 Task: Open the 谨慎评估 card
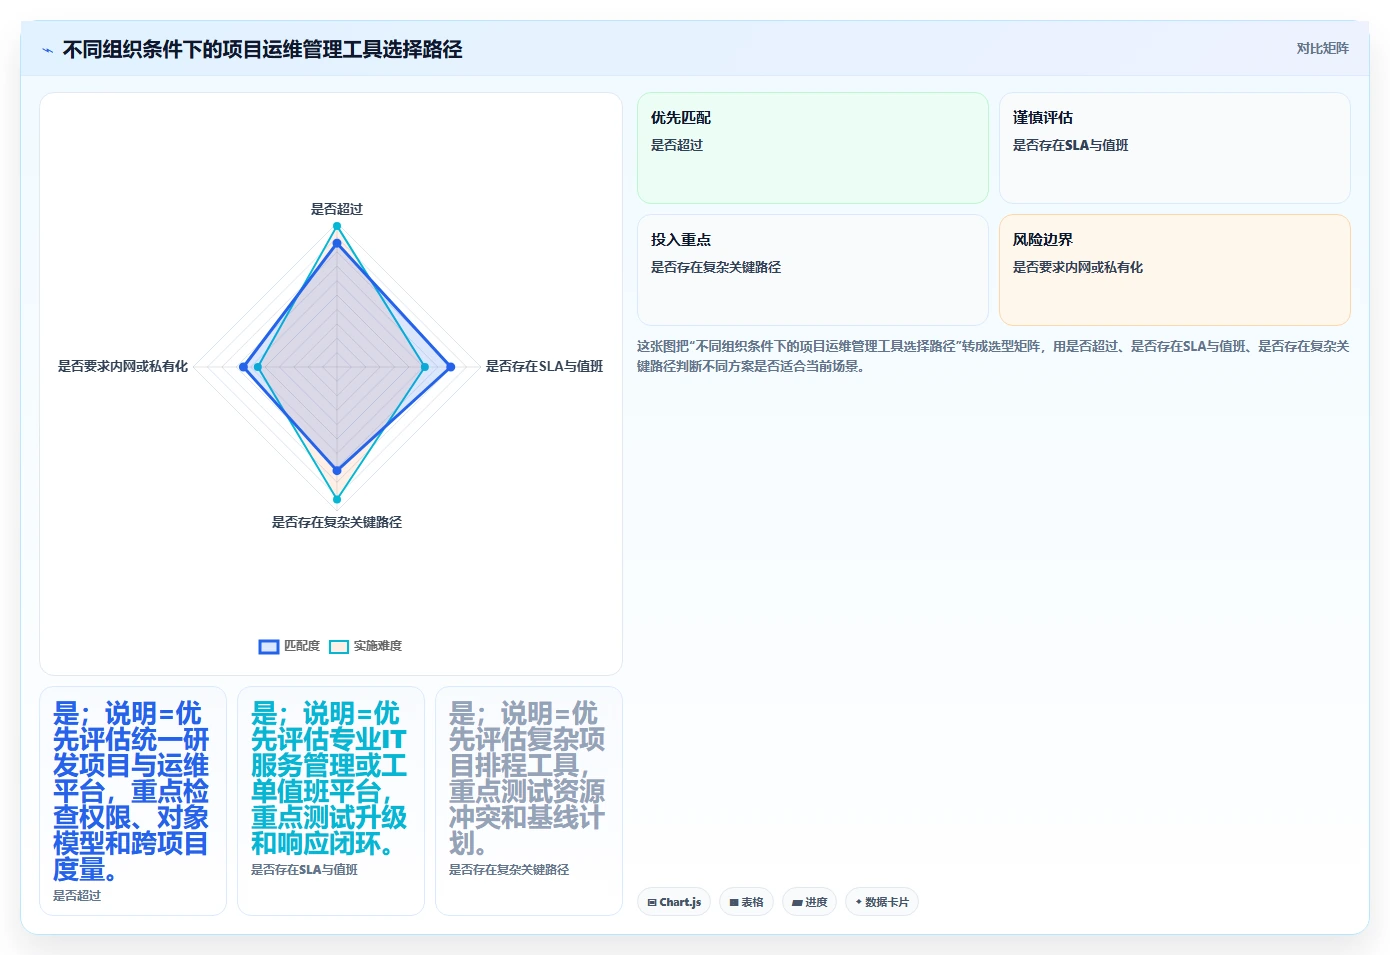point(1175,148)
